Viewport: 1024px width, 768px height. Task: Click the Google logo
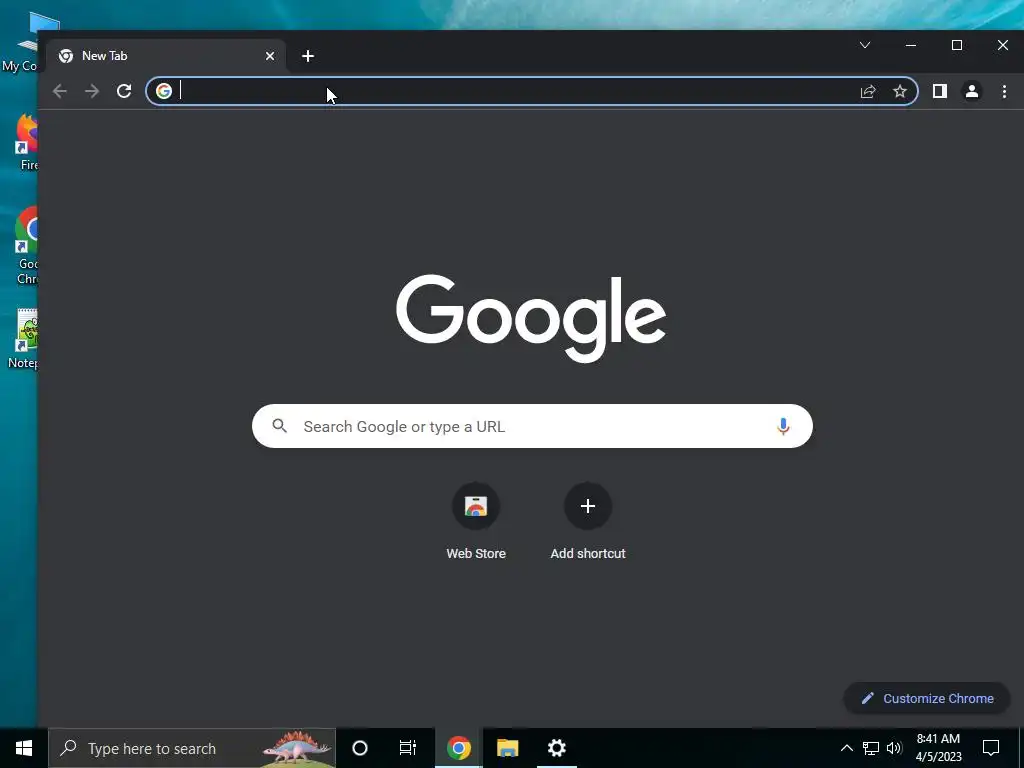(x=531, y=318)
